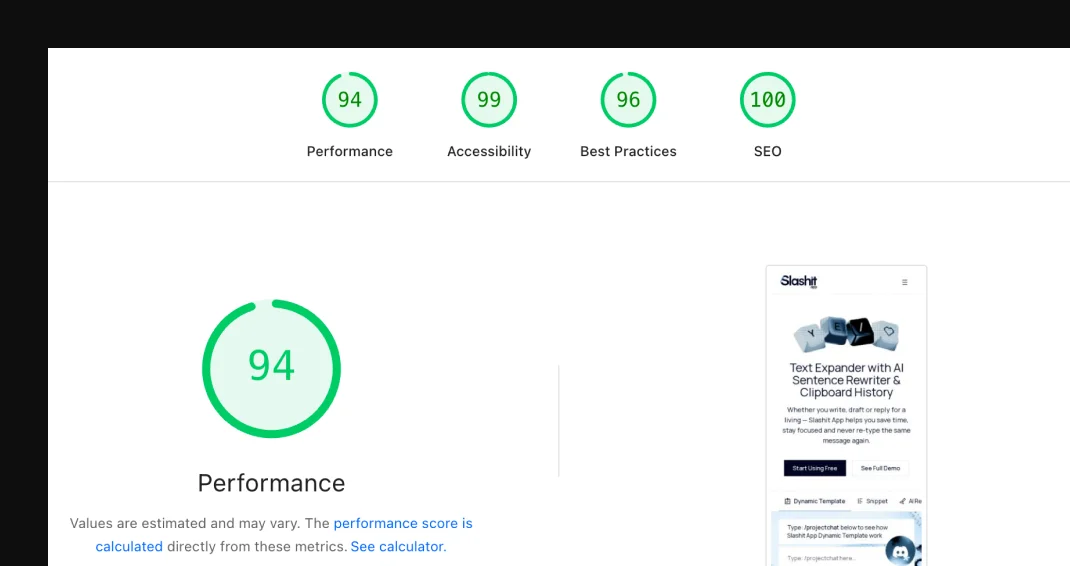Click the Accessibility score gauge showing 99
Image resolution: width=1070 pixels, height=566 pixels.
(x=489, y=100)
